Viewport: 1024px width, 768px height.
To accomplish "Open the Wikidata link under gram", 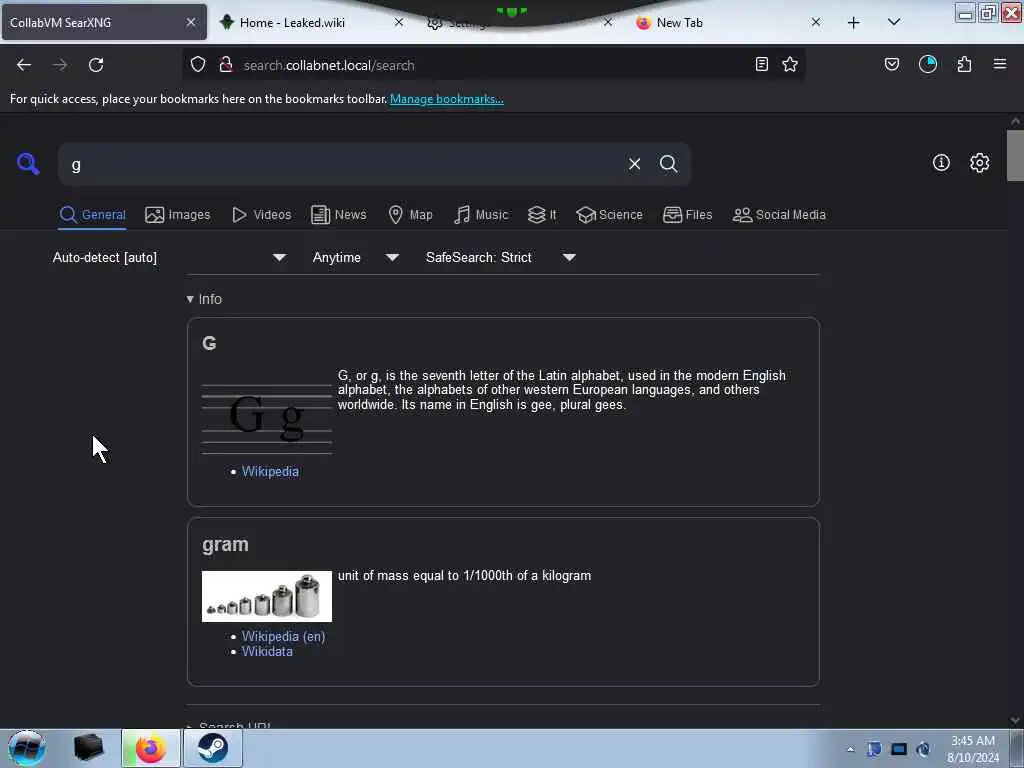I will (267, 651).
